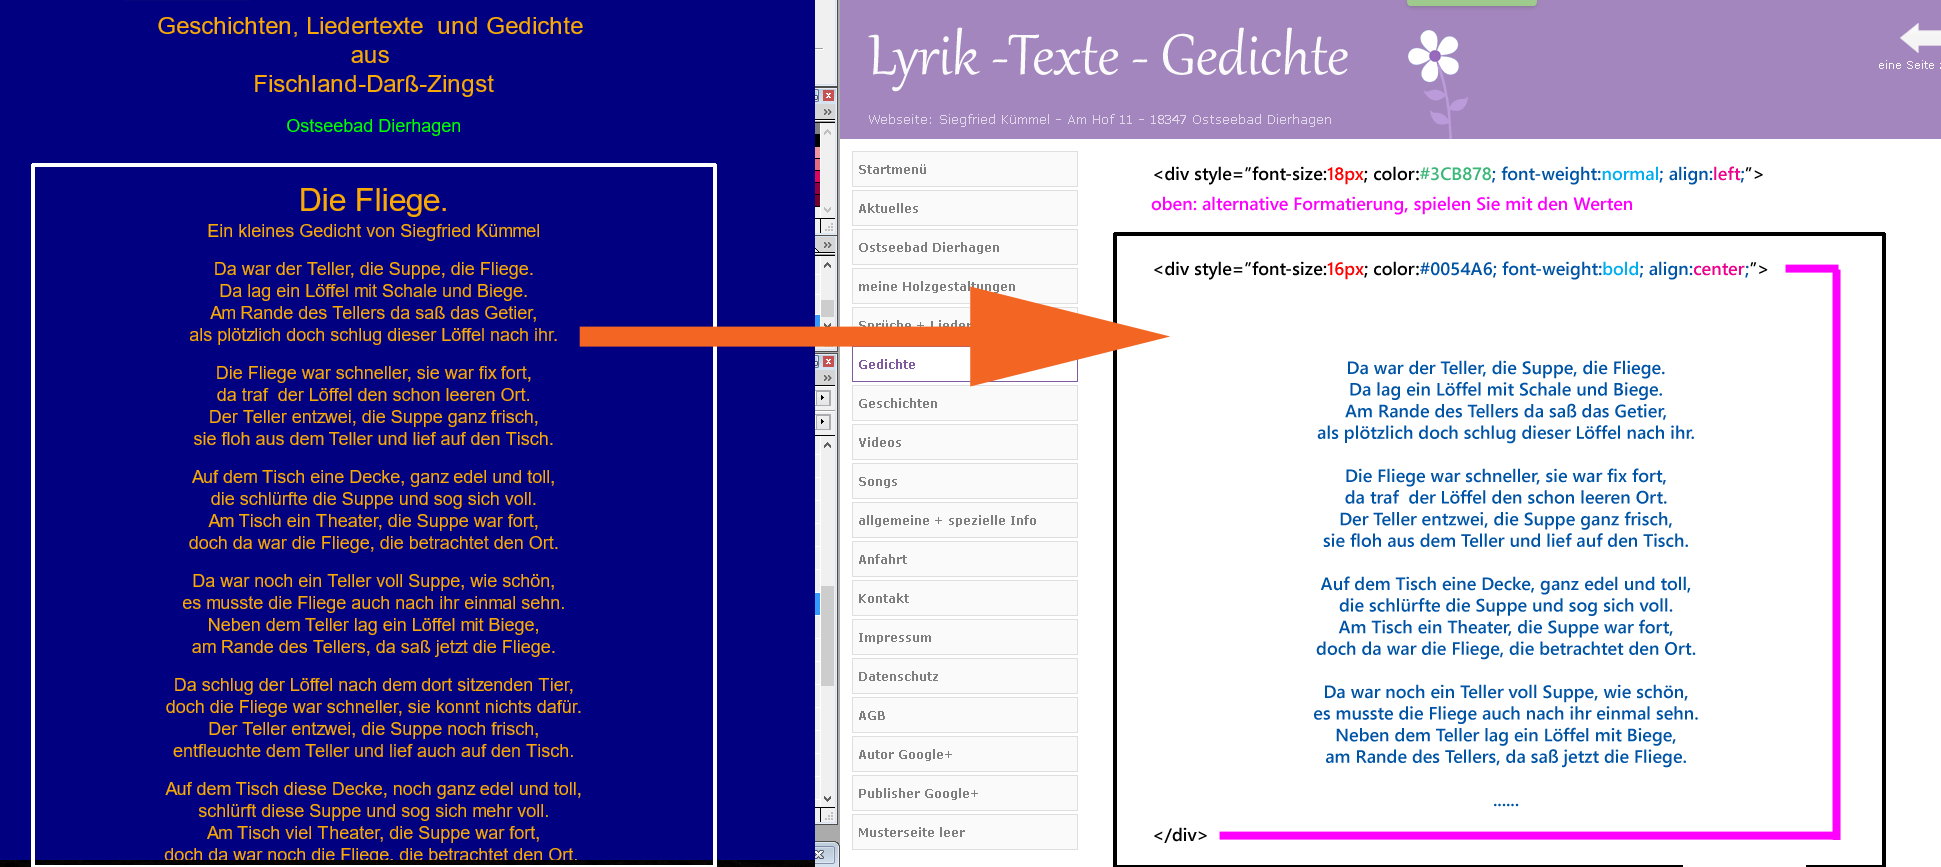Click the heading 'Die Fliege.' in the blue window
Viewport: 1941px width, 867px height.
373,200
